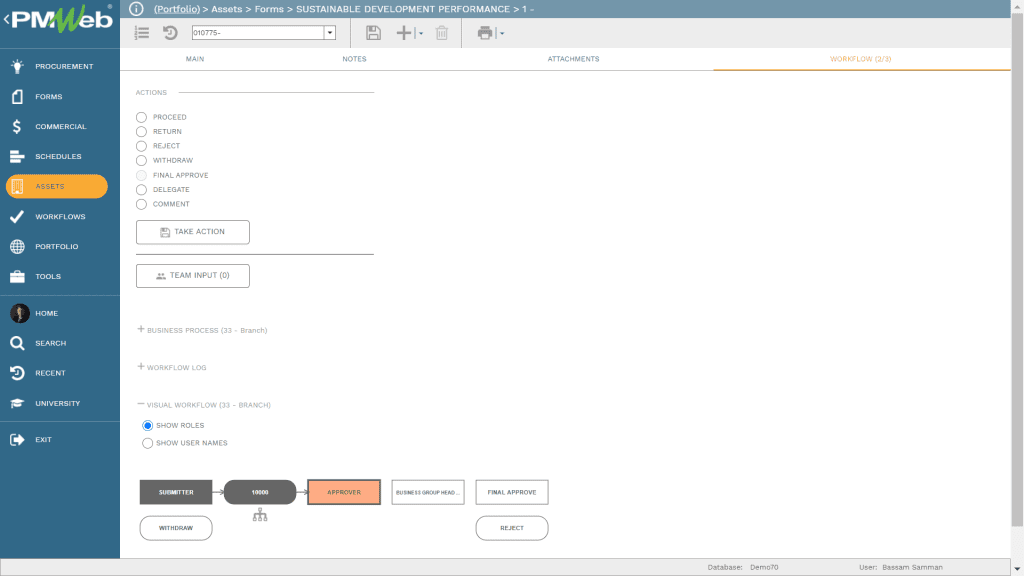
Task: Open the Assets module
Action: [x=57, y=186]
